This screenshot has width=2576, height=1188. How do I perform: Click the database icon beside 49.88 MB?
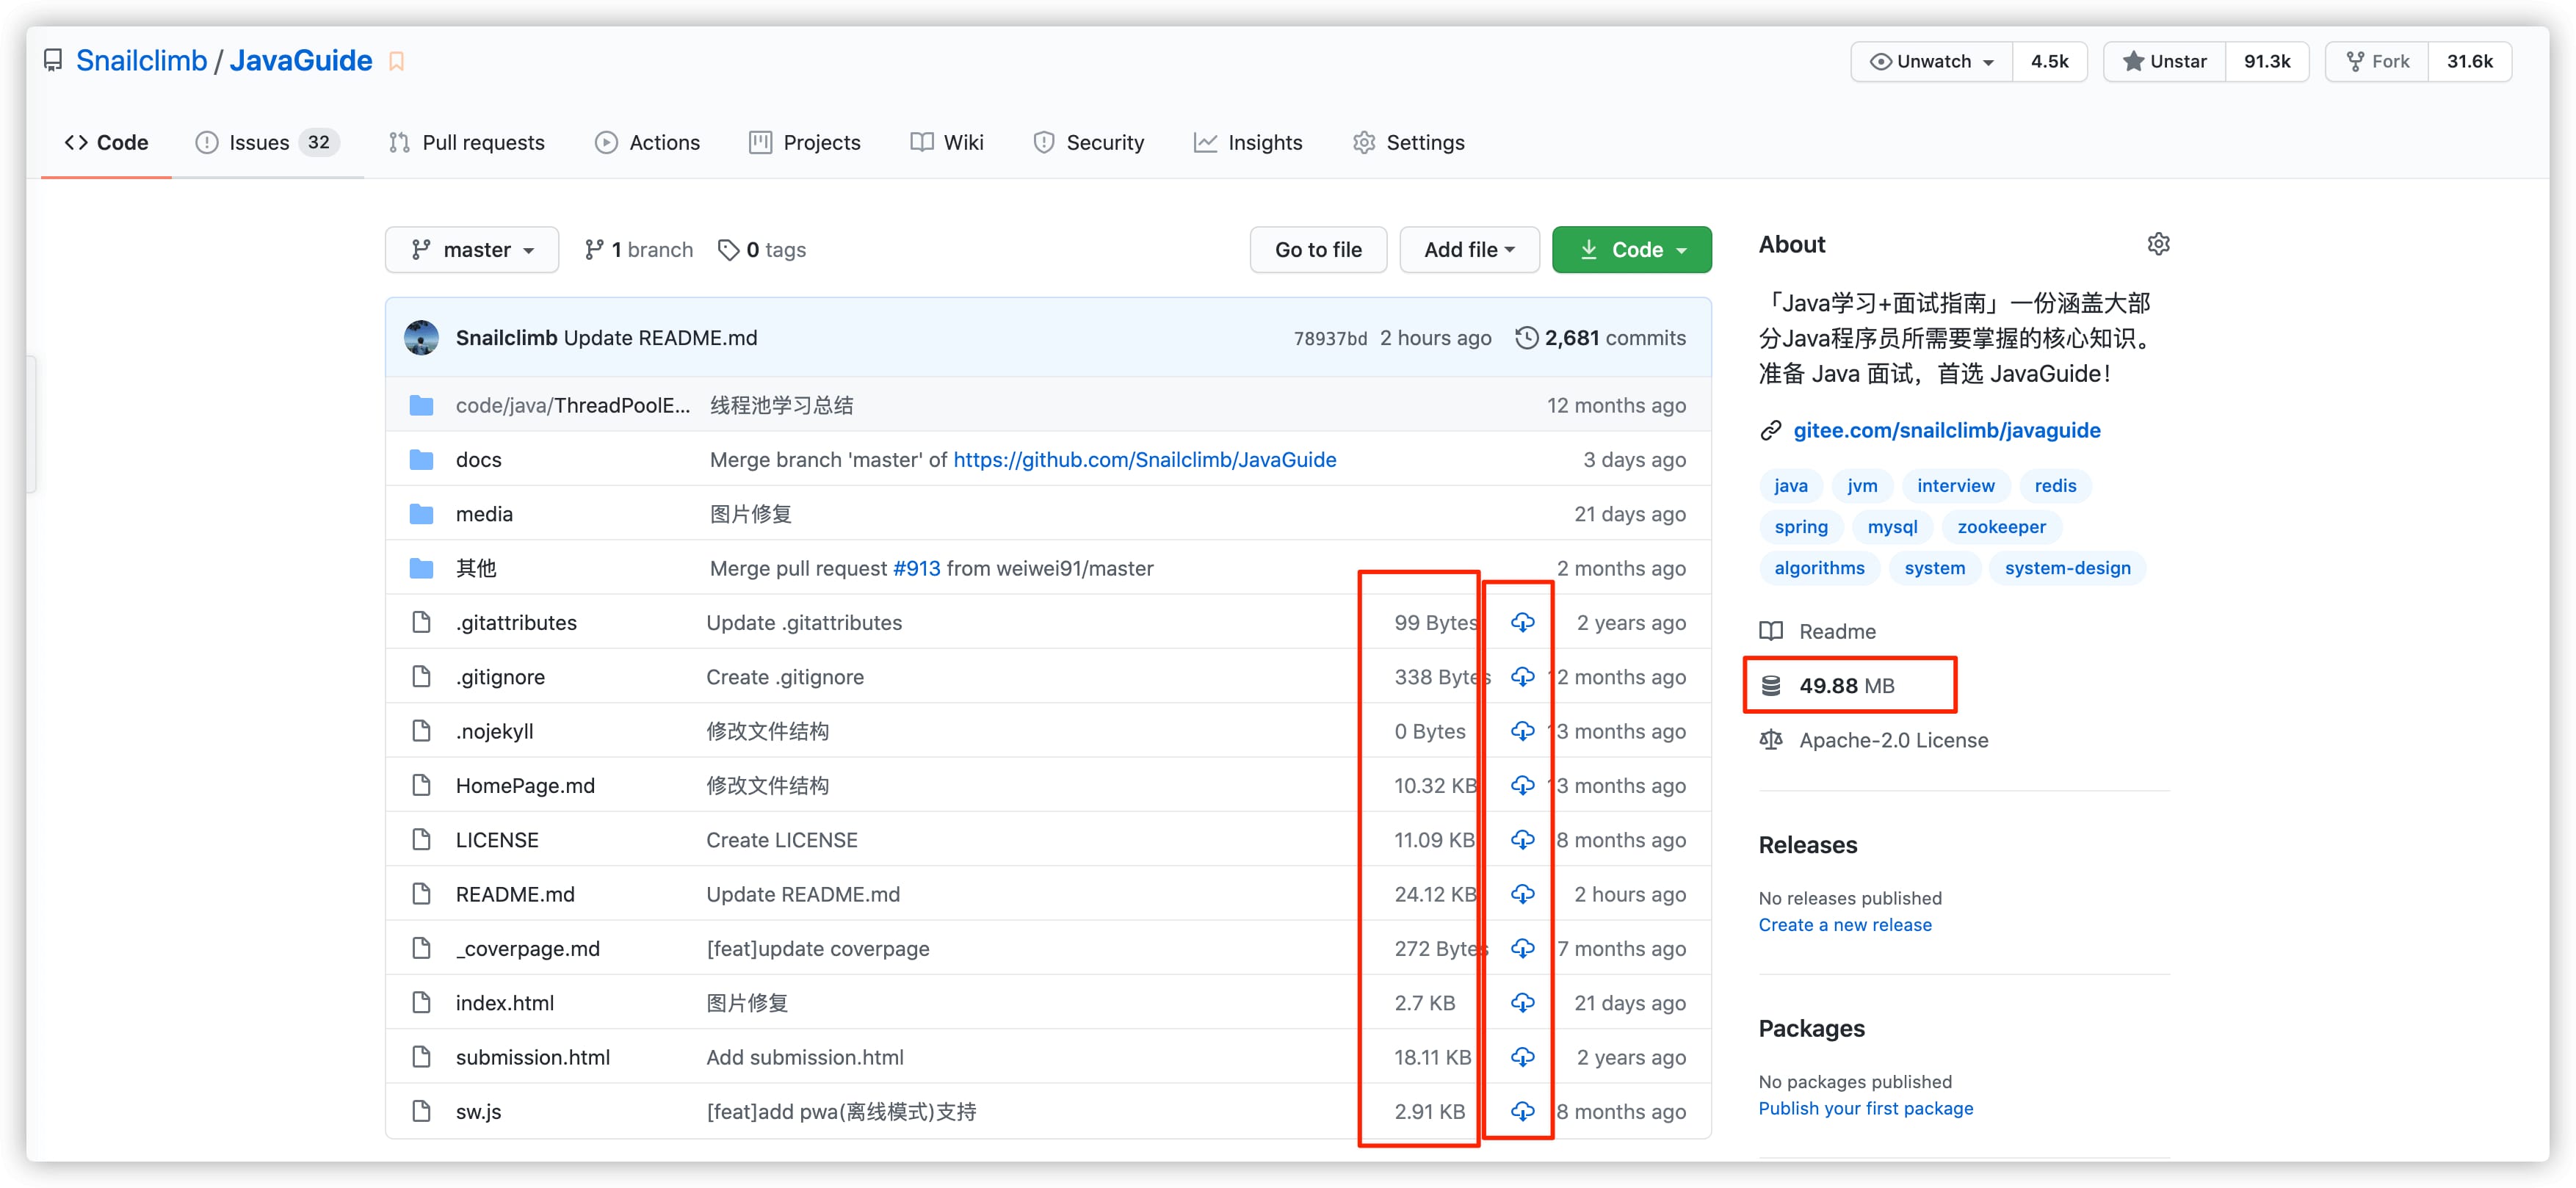click(1770, 685)
